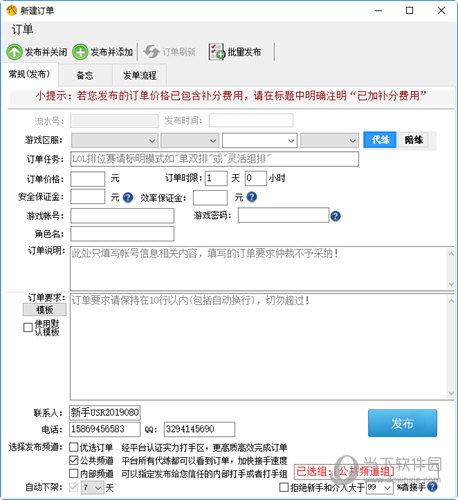This screenshot has height=500, width=458.
Task: Click the 游戏帐号 input field
Action: pyautogui.click(x=122, y=216)
